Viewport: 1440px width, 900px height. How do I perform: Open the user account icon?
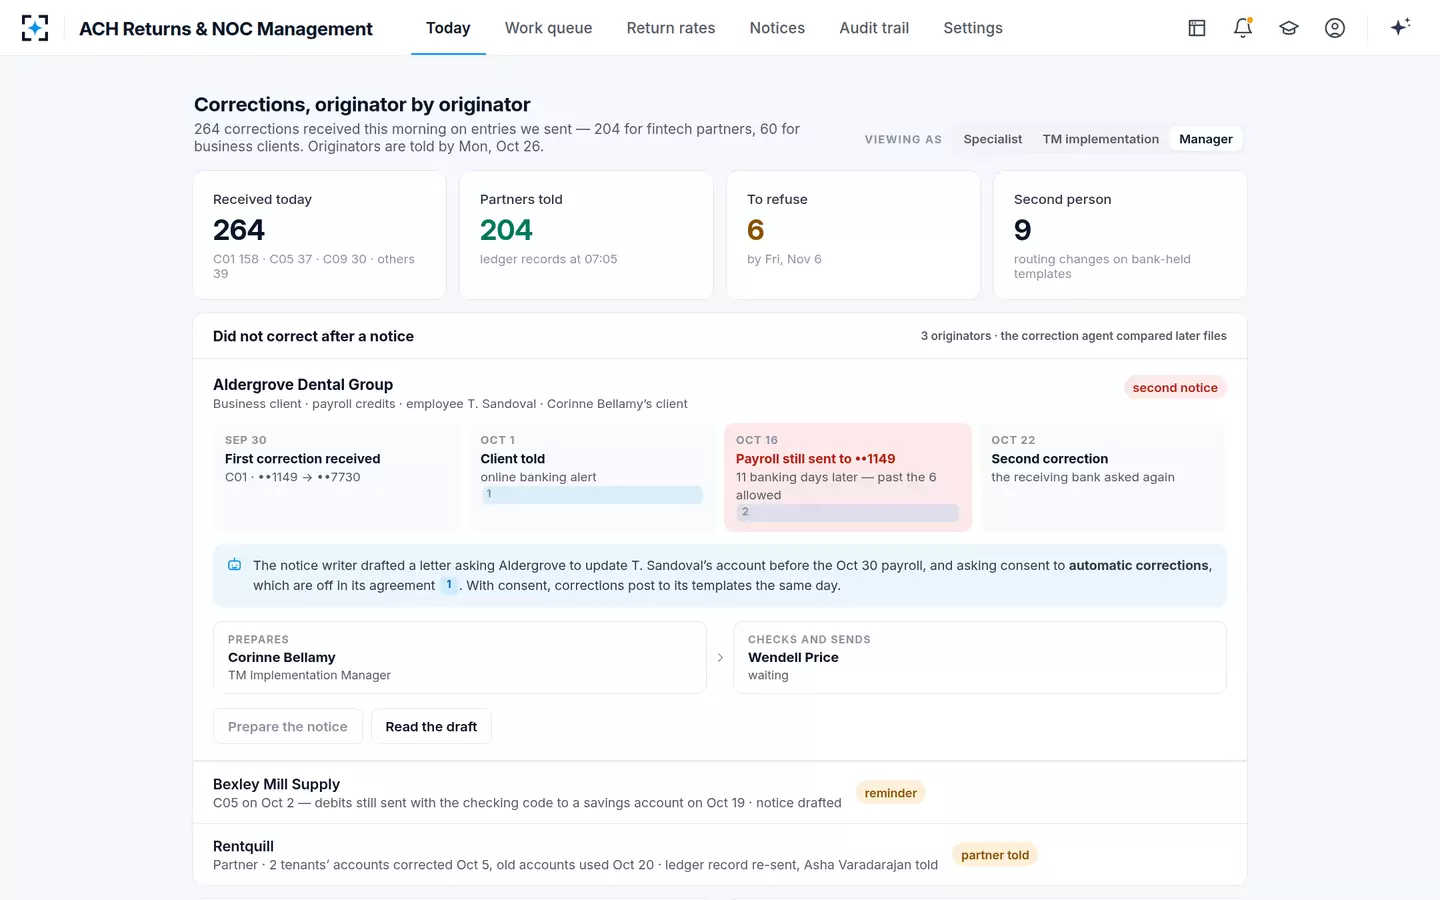pos(1335,28)
